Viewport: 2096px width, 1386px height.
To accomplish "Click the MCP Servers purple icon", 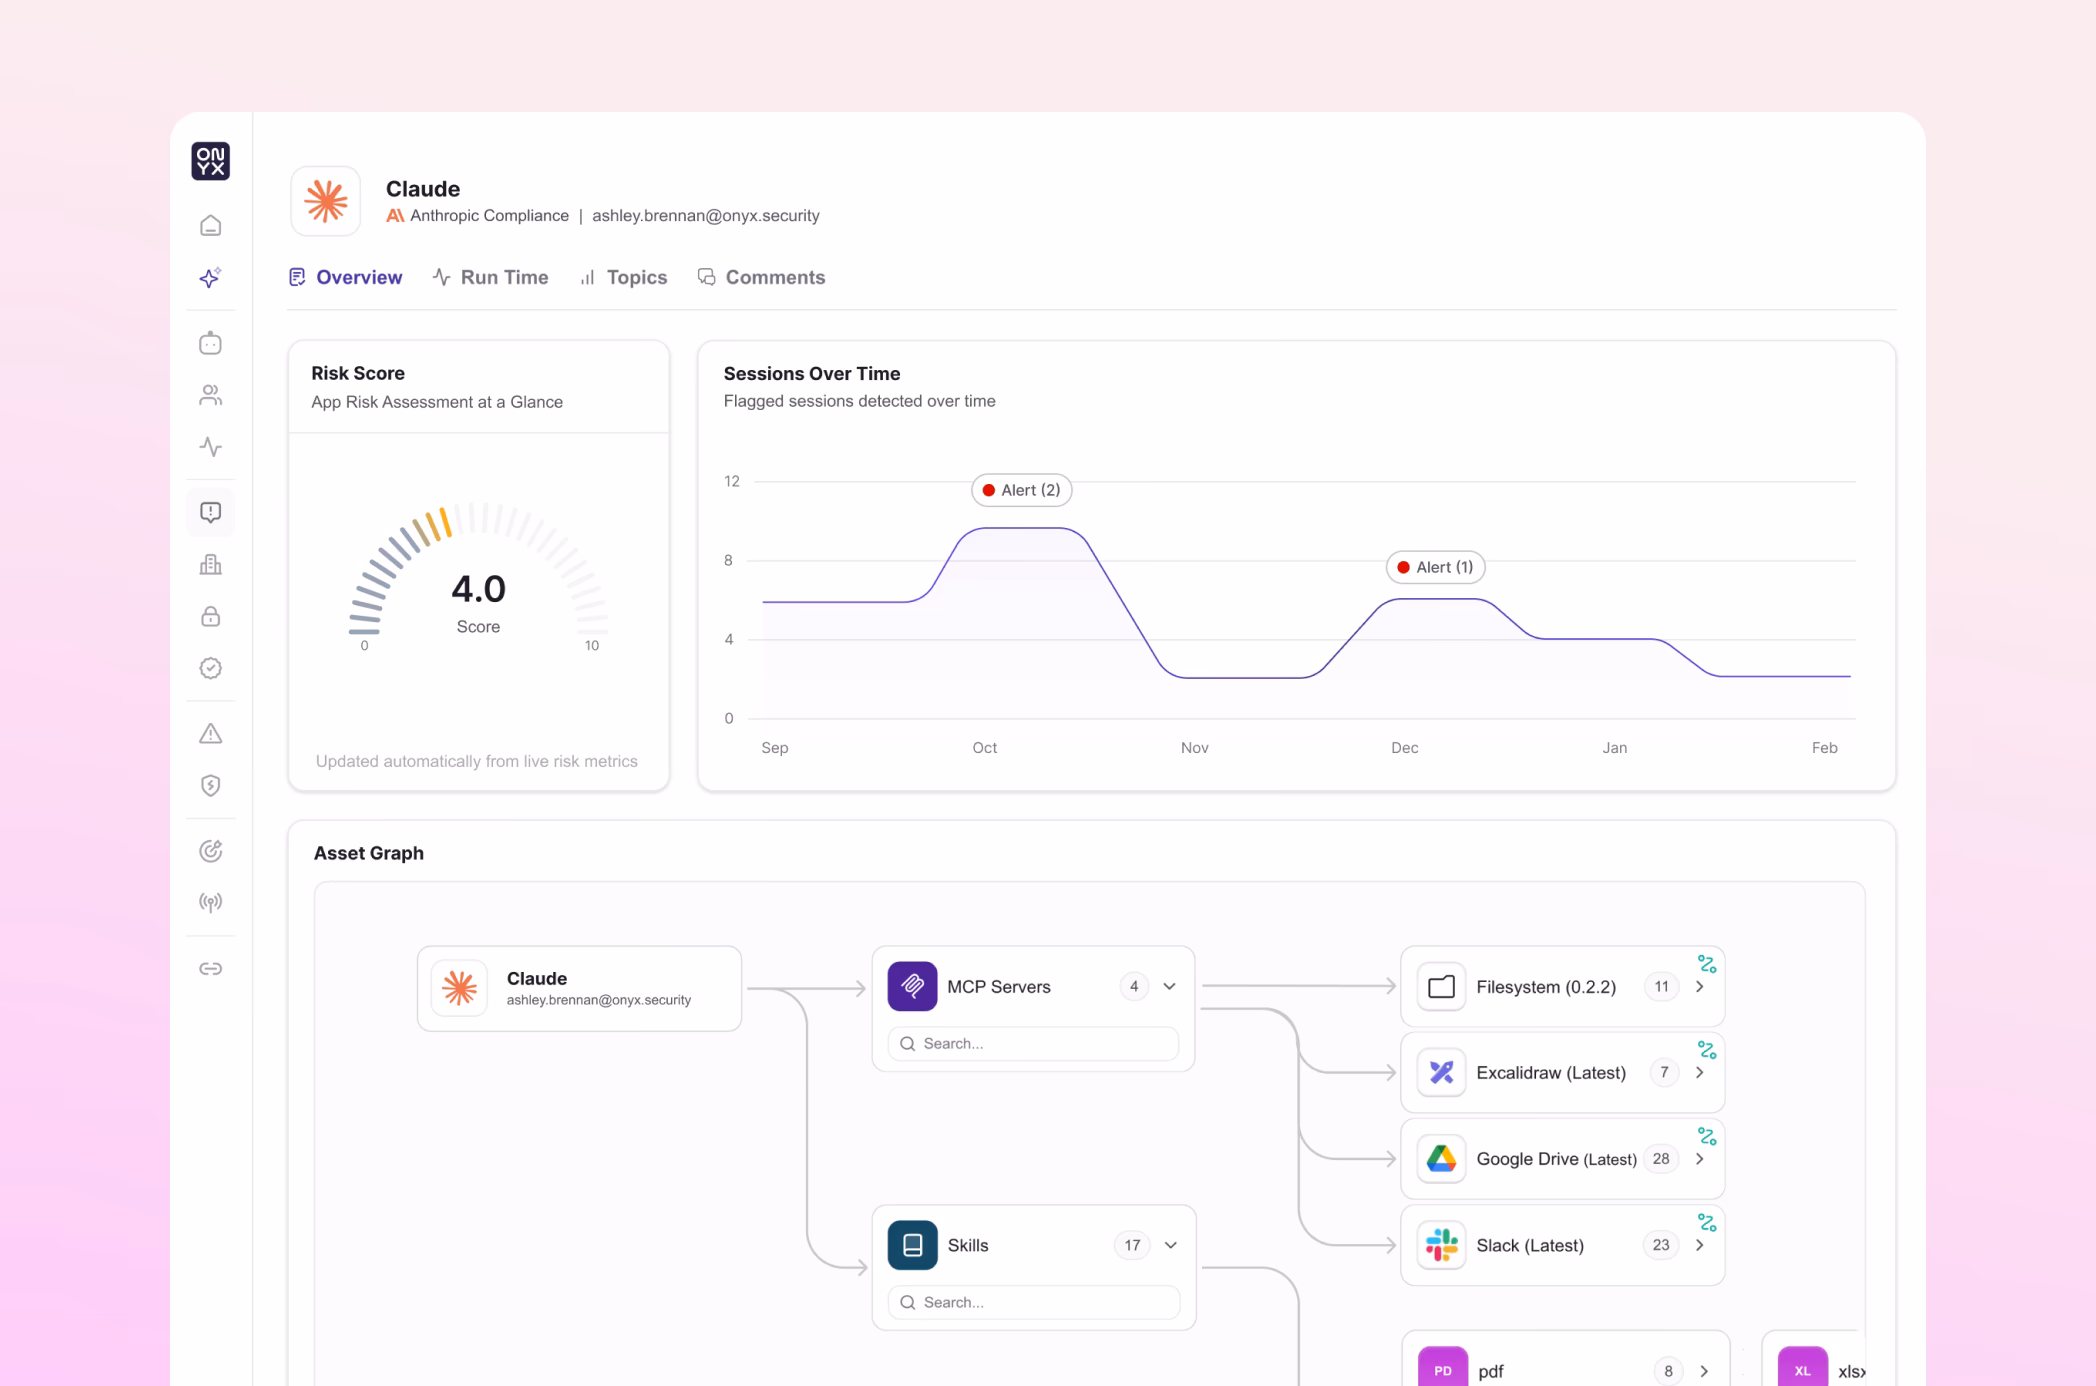I will tap(912, 987).
